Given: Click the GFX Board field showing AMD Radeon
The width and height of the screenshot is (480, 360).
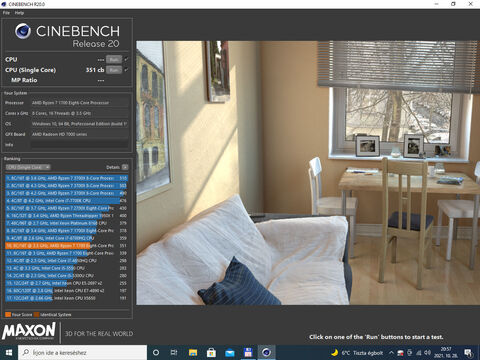Looking at the screenshot, I should 79,134.
